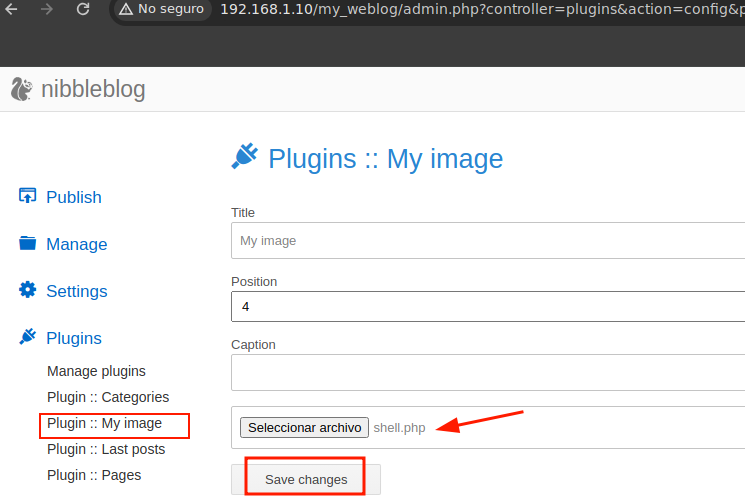745x498 pixels.
Task: Click the Seleccionar archivo file button
Action: [304, 428]
